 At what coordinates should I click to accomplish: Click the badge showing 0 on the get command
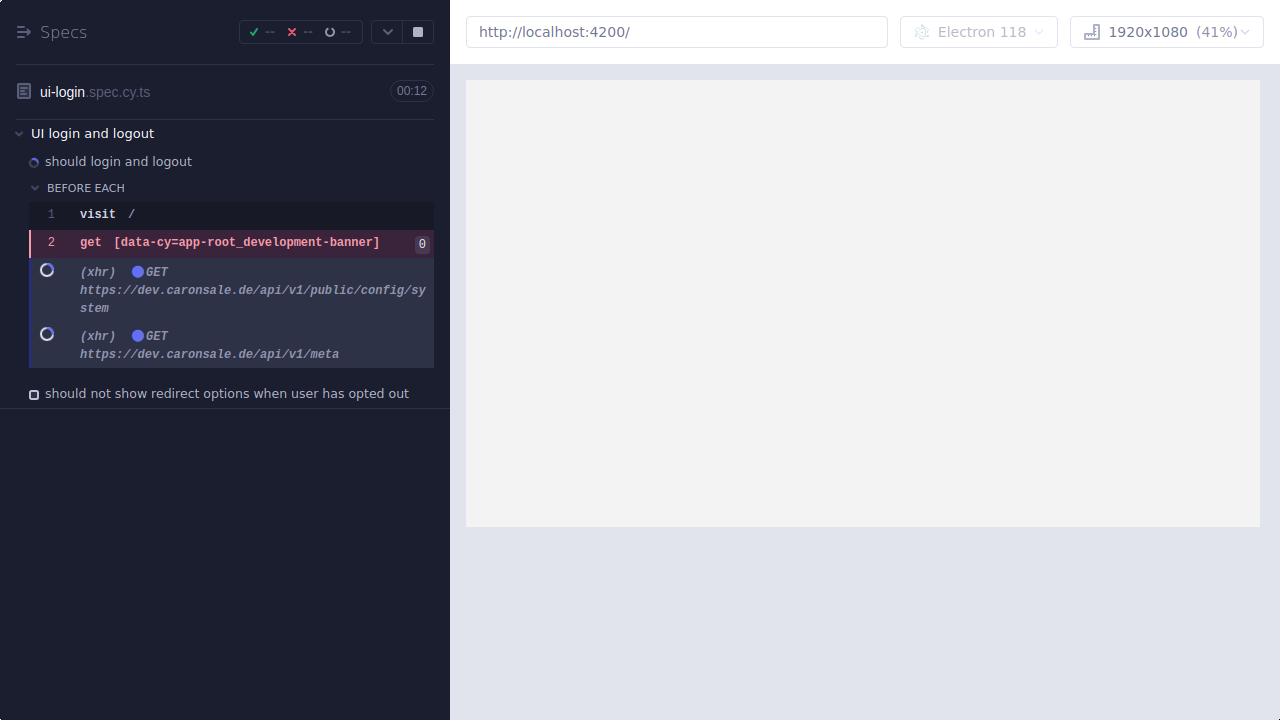click(x=422, y=243)
